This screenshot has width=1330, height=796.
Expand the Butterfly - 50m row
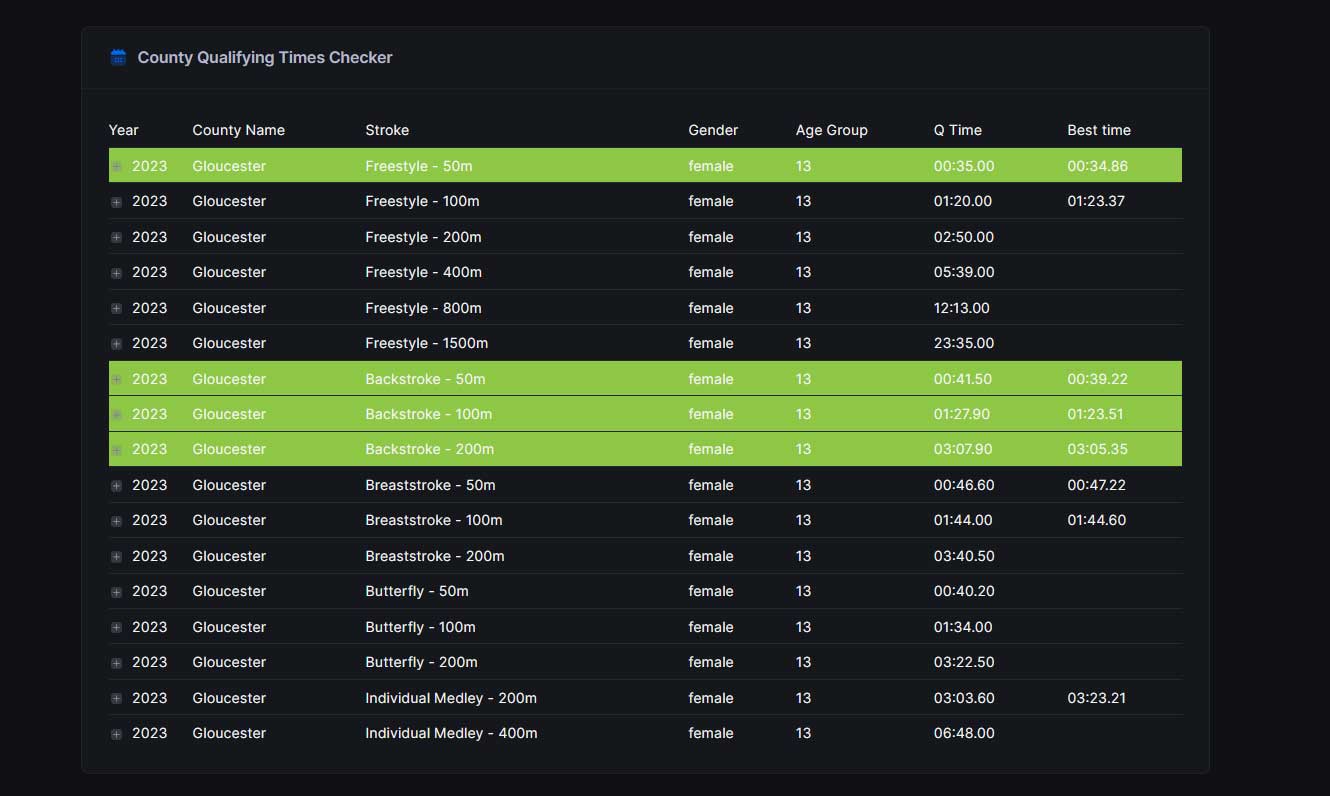(116, 592)
